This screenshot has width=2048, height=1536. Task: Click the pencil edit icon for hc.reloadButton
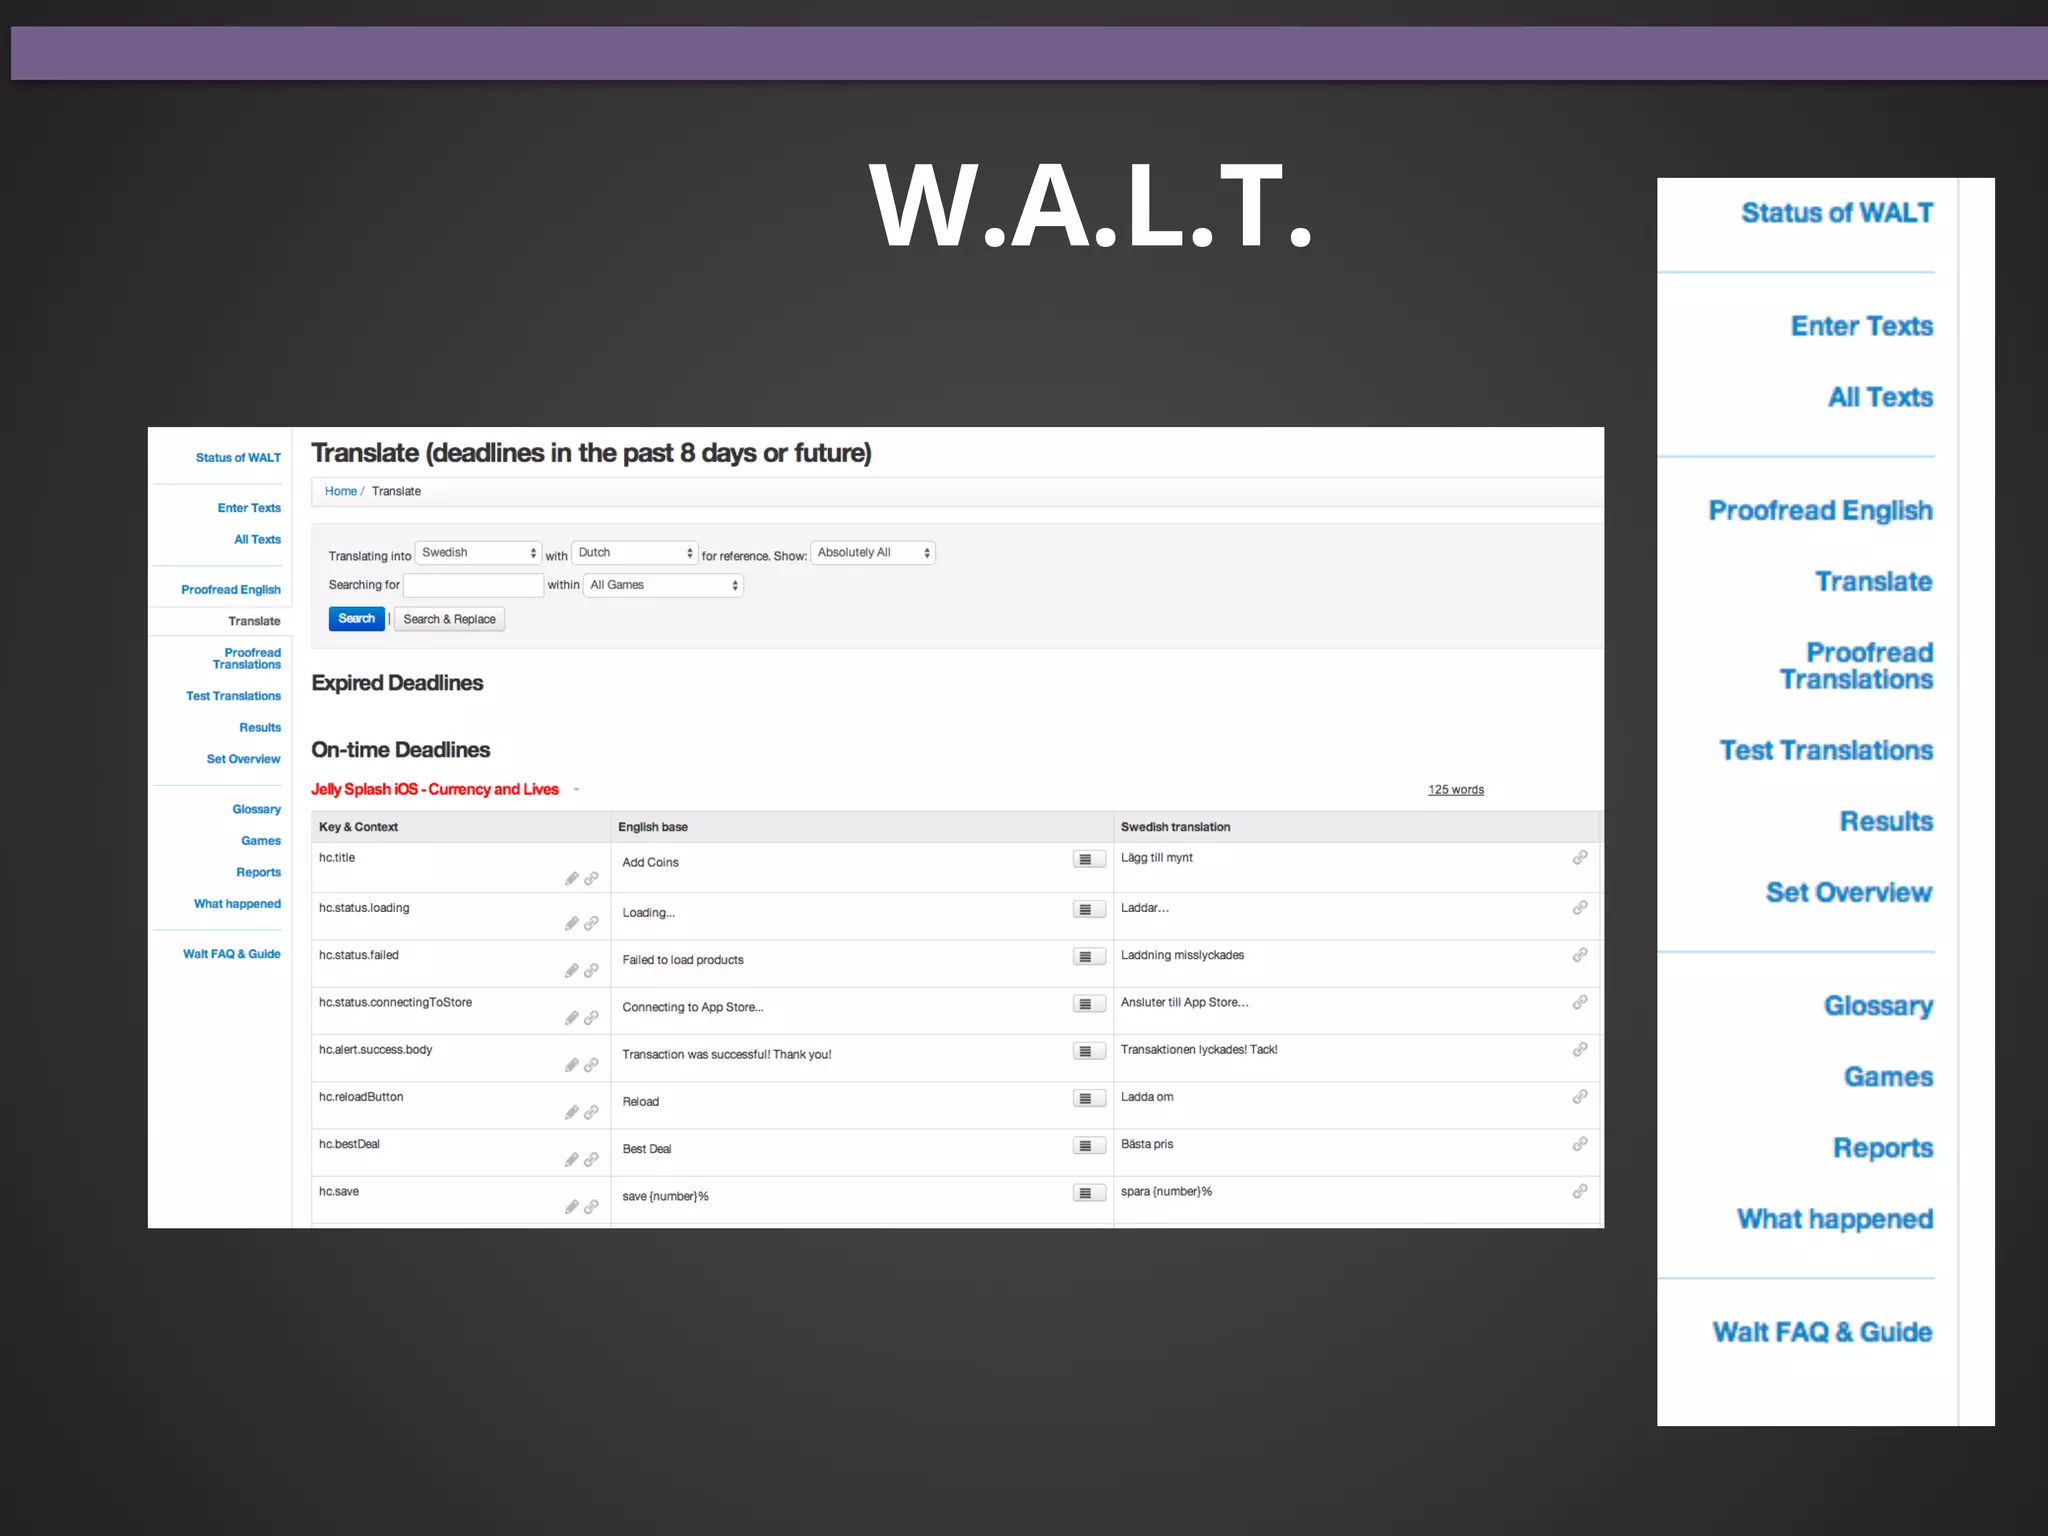pos(571,1112)
